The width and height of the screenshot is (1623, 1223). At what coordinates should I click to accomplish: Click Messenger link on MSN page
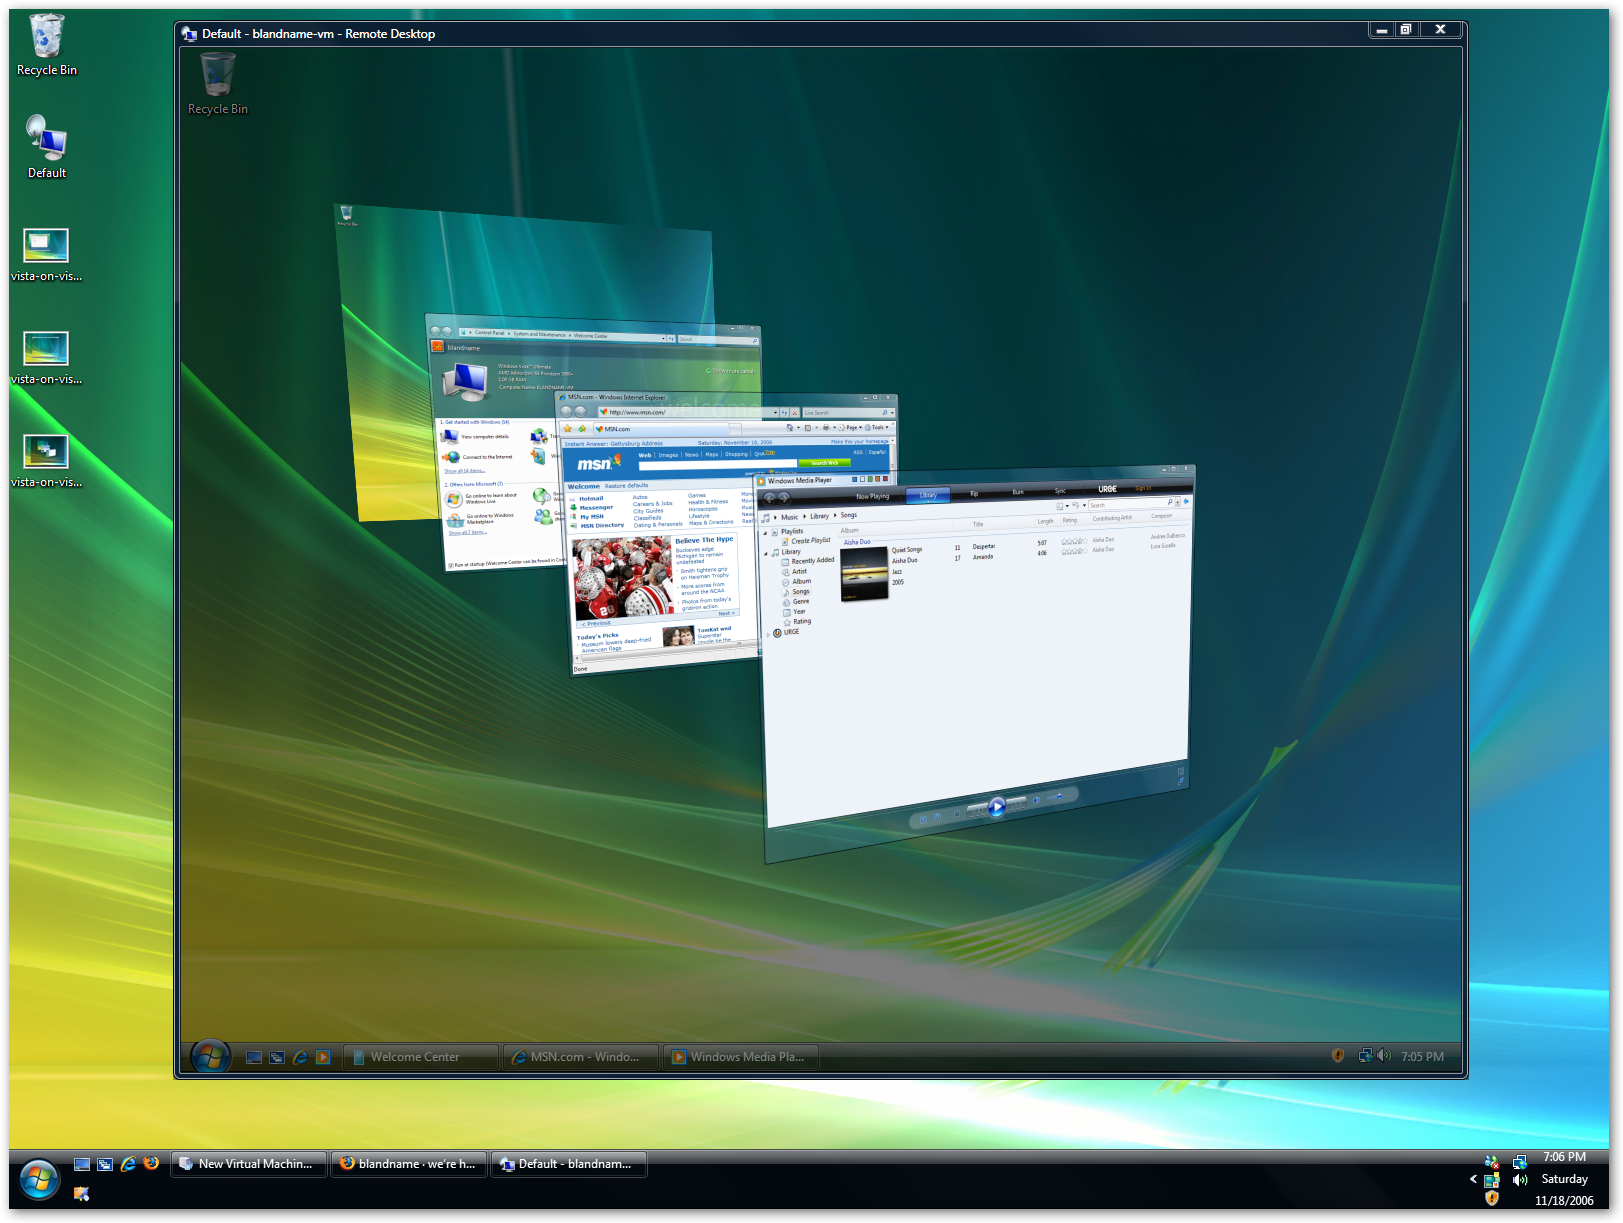pos(596,507)
